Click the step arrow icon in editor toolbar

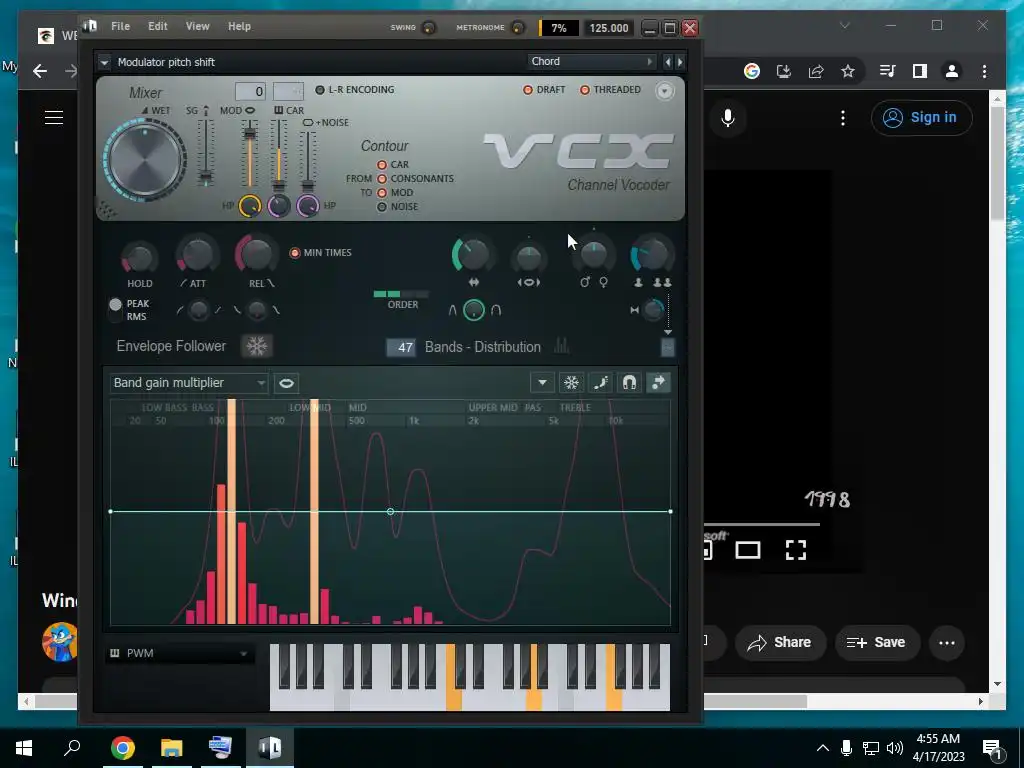pos(658,383)
